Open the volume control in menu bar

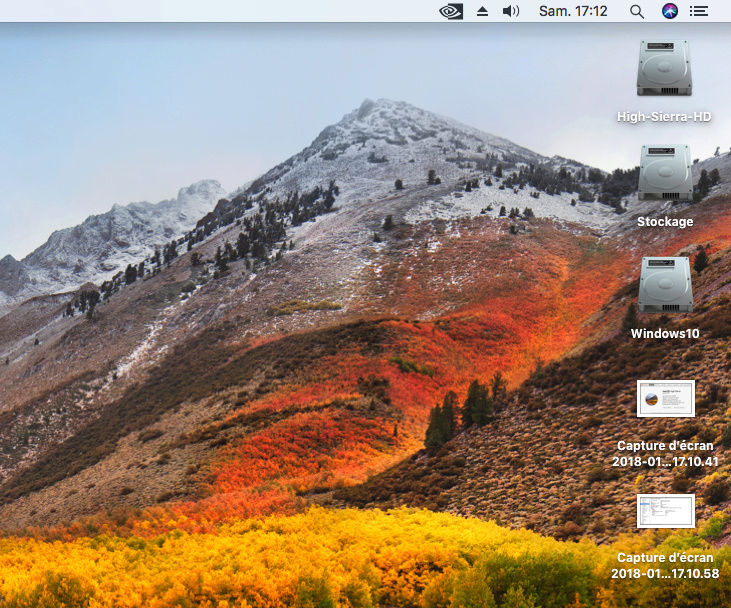(511, 11)
